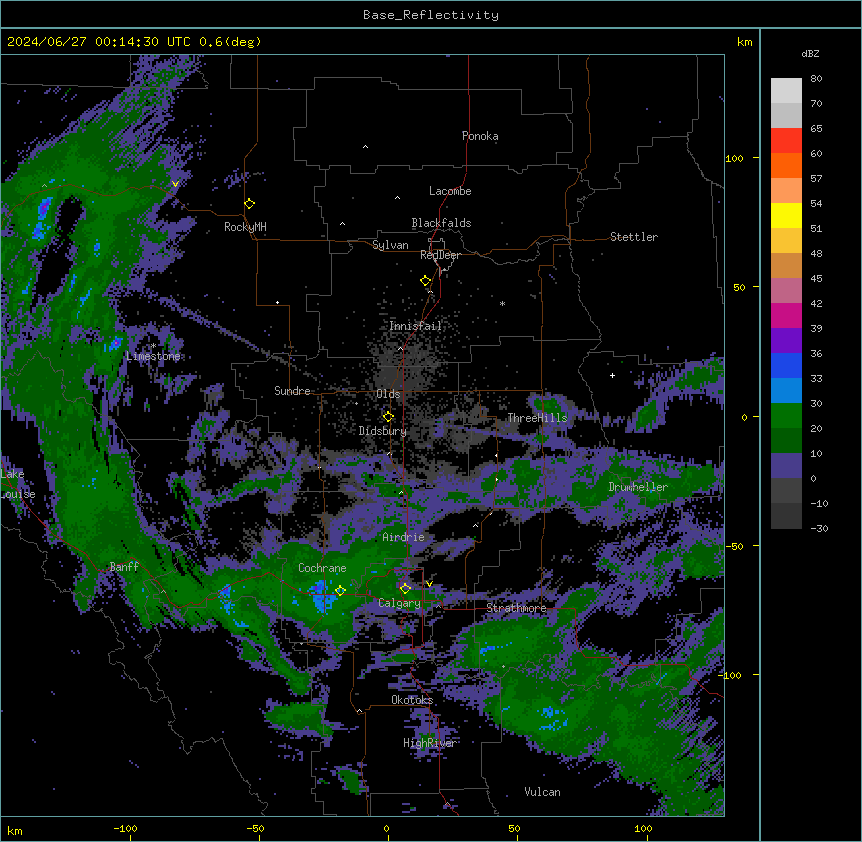Click the -50 tick on the right axis
The image size is (862, 842).
[x=734, y=546]
